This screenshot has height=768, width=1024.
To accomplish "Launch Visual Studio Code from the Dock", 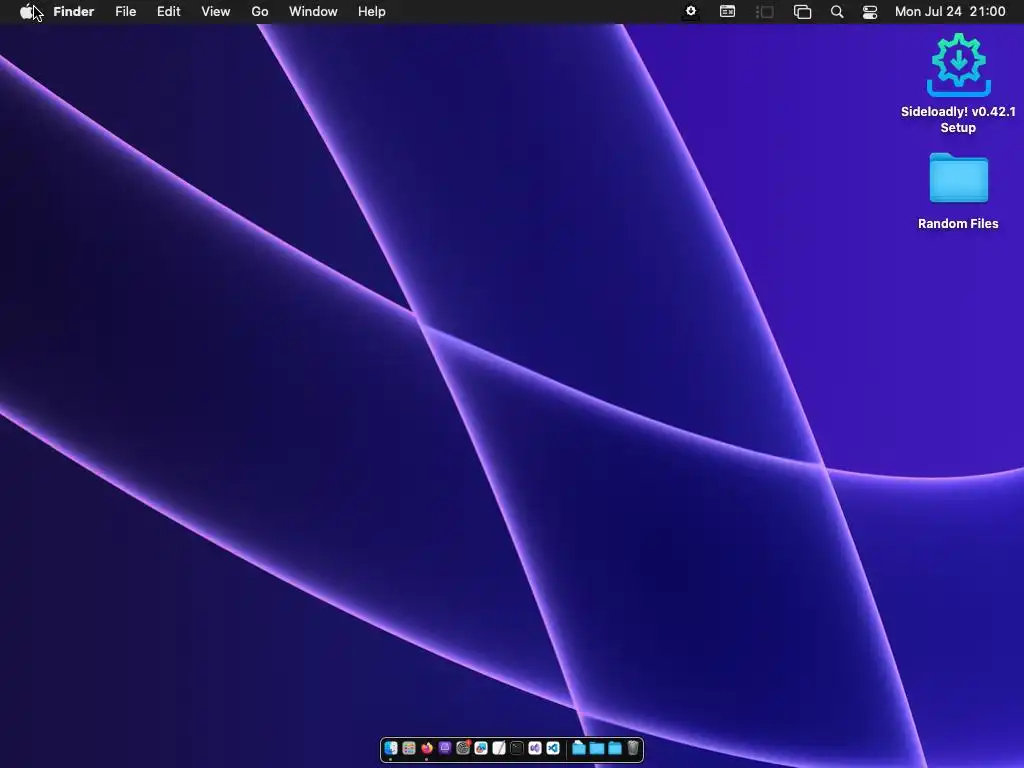I will (x=553, y=748).
